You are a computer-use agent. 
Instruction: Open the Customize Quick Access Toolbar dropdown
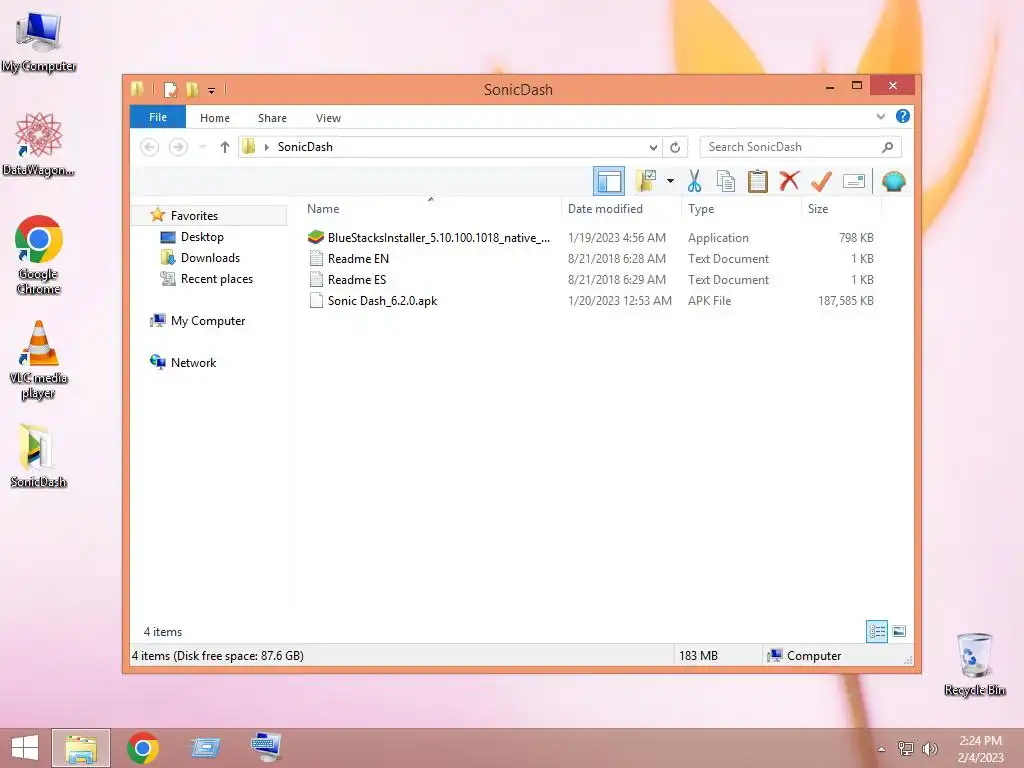(x=212, y=90)
